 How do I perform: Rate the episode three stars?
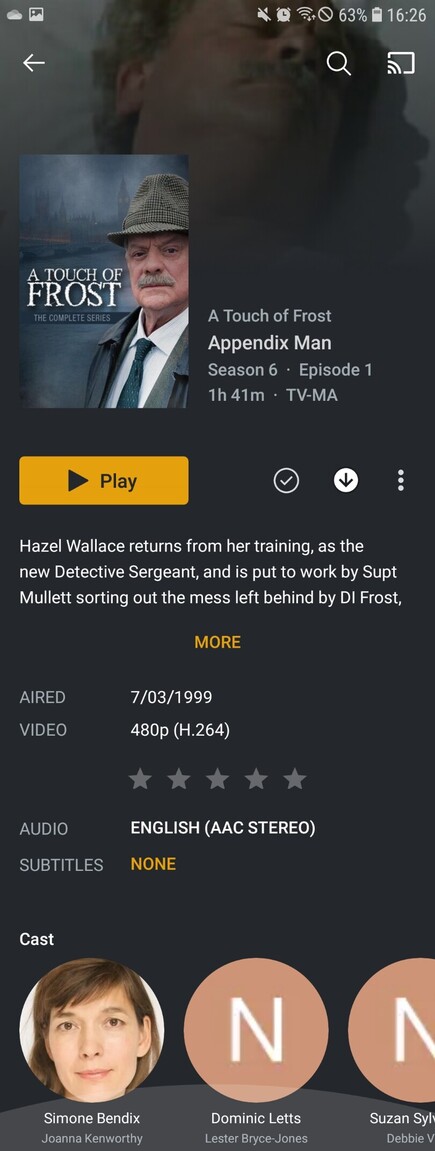point(218,779)
